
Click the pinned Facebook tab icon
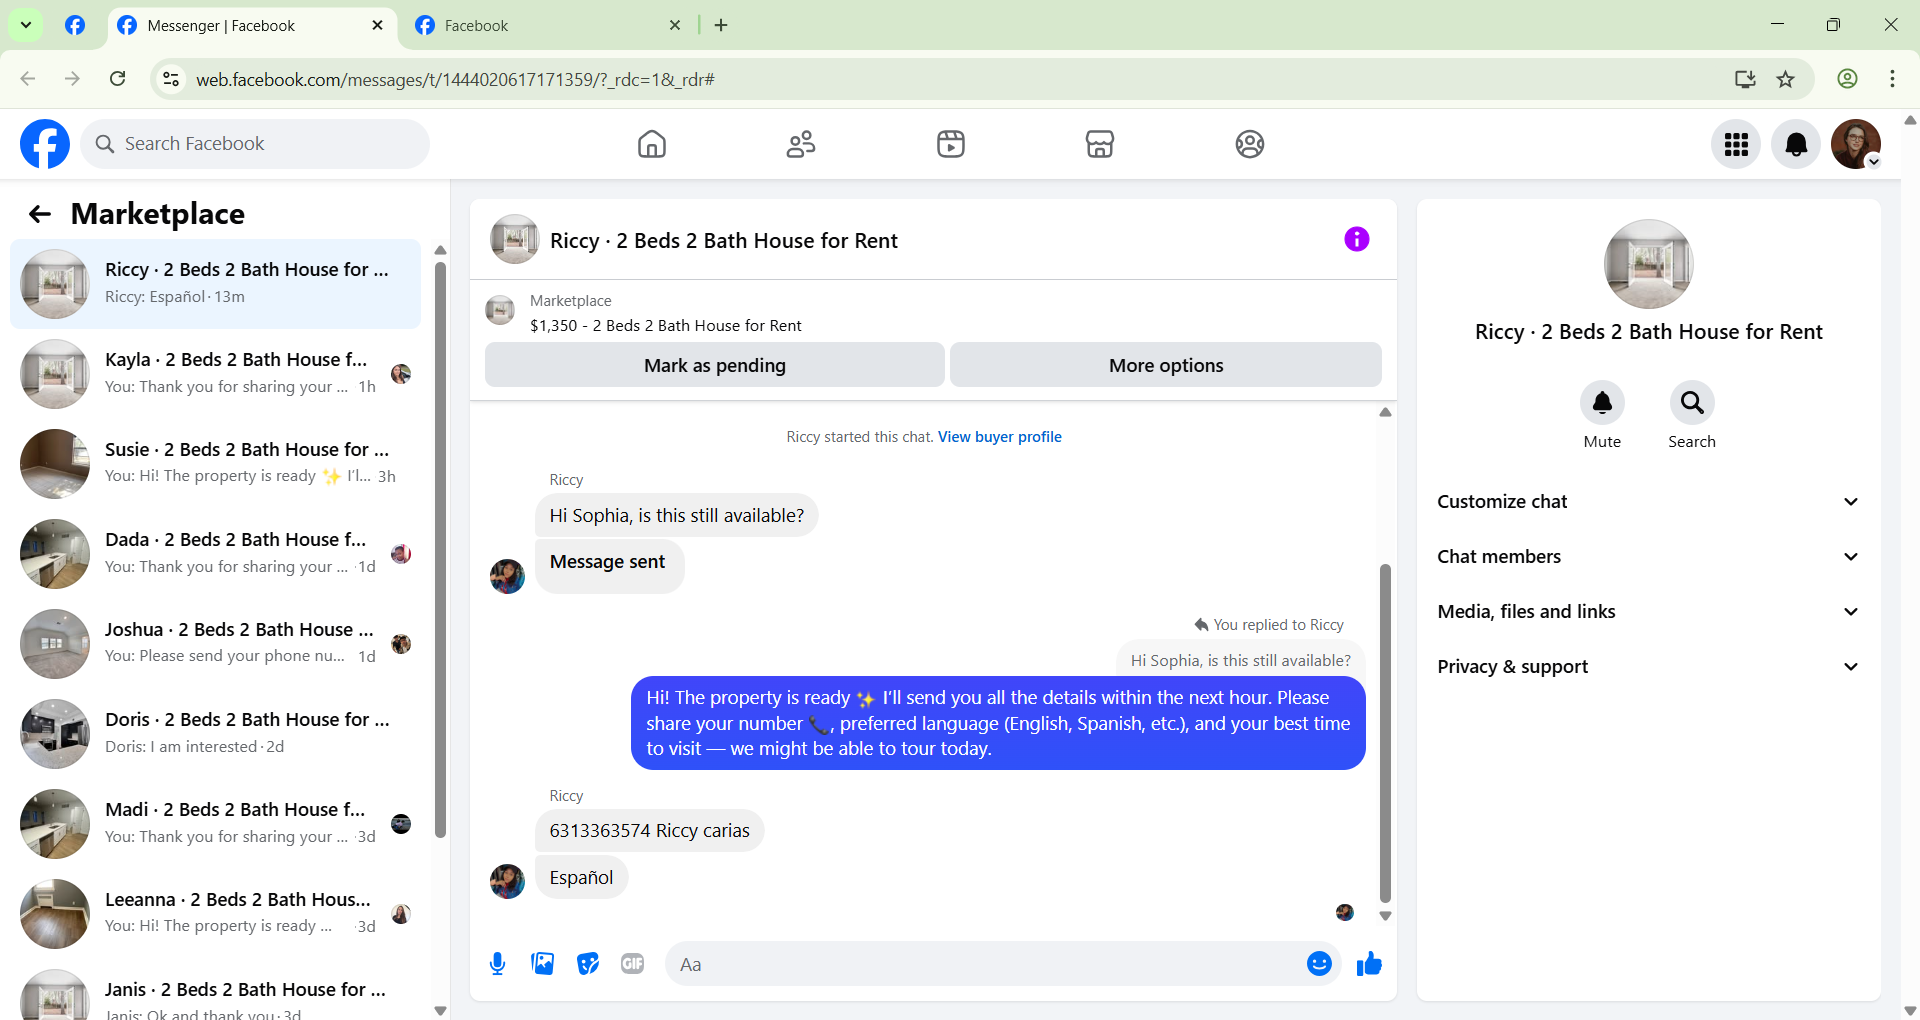[75, 26]
